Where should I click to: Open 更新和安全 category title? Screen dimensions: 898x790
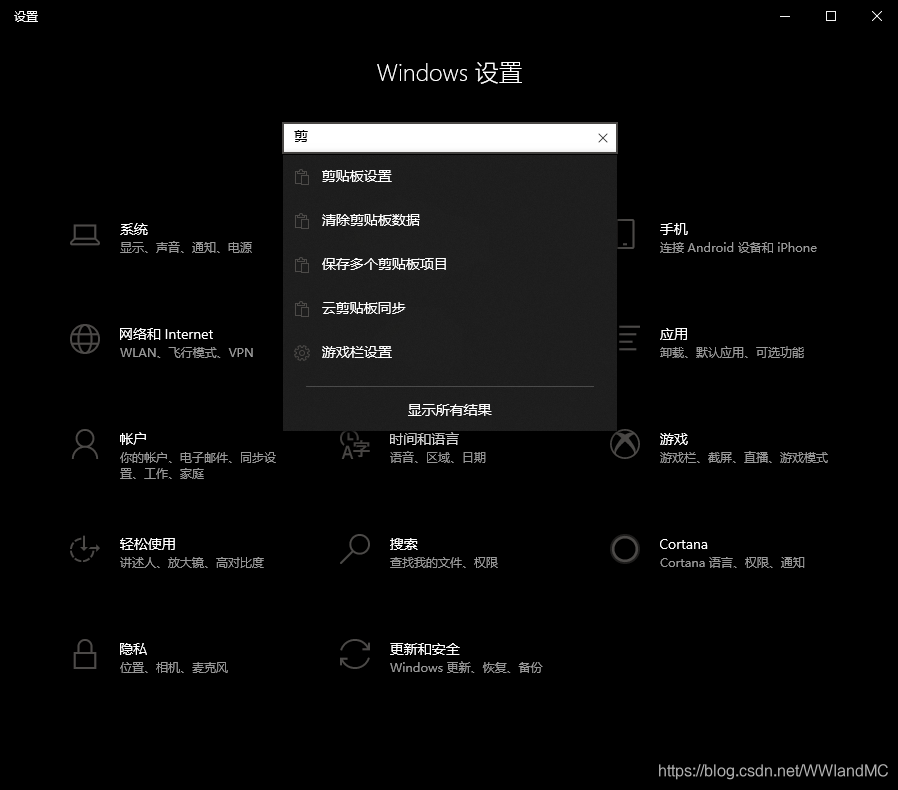[424, 649]
